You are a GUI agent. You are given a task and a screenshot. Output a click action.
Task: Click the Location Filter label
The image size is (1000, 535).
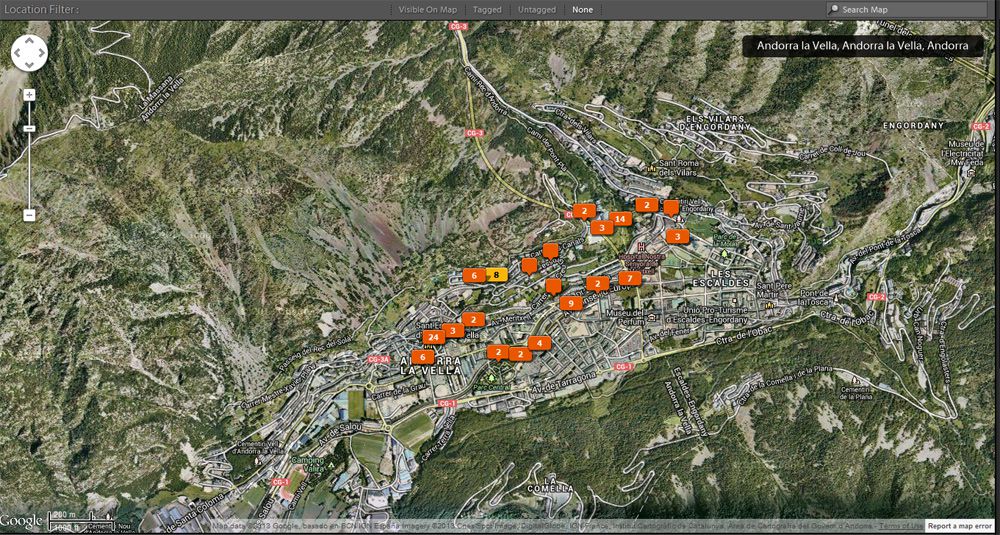[x=39, y=10]
